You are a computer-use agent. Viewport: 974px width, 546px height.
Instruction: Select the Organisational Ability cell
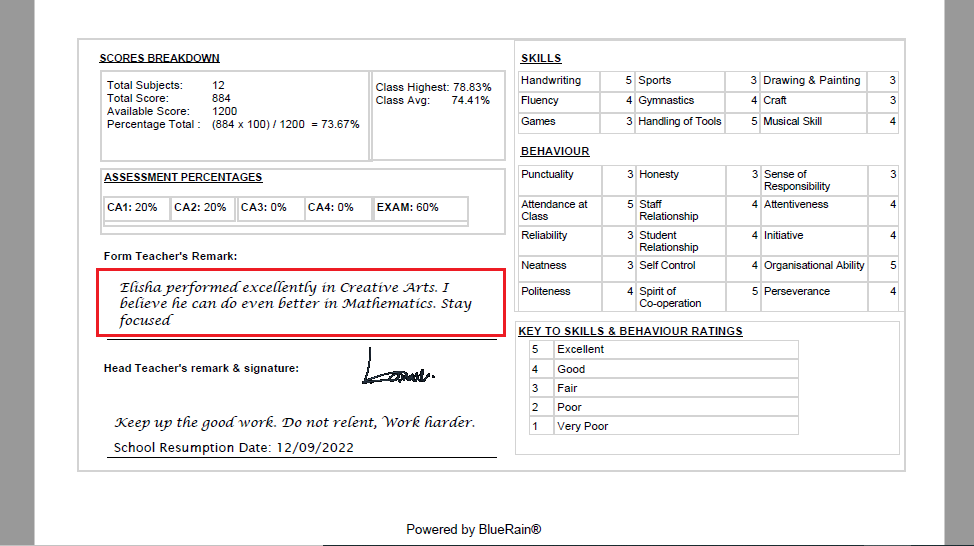(x=814, y=265)
